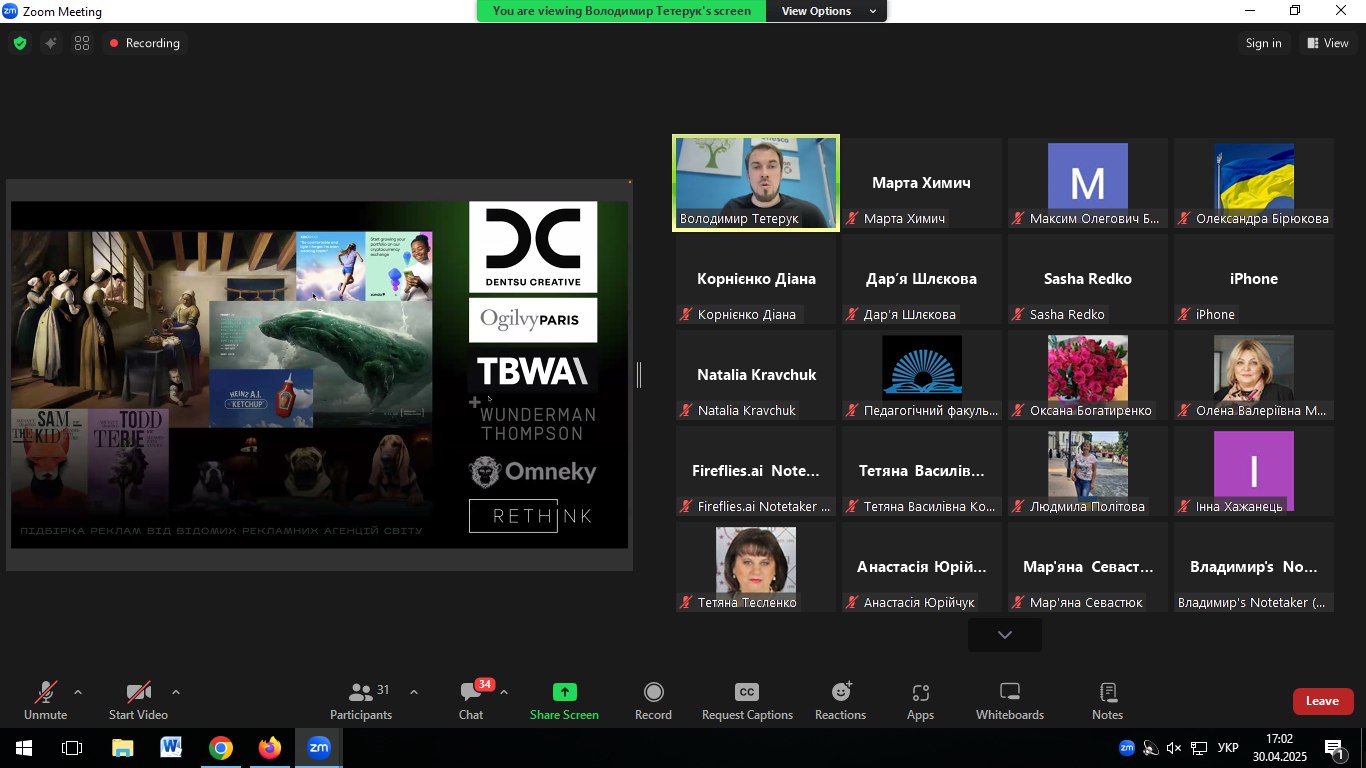Select the Педагогічний факультет logo tile

click(x=922, y=375)
